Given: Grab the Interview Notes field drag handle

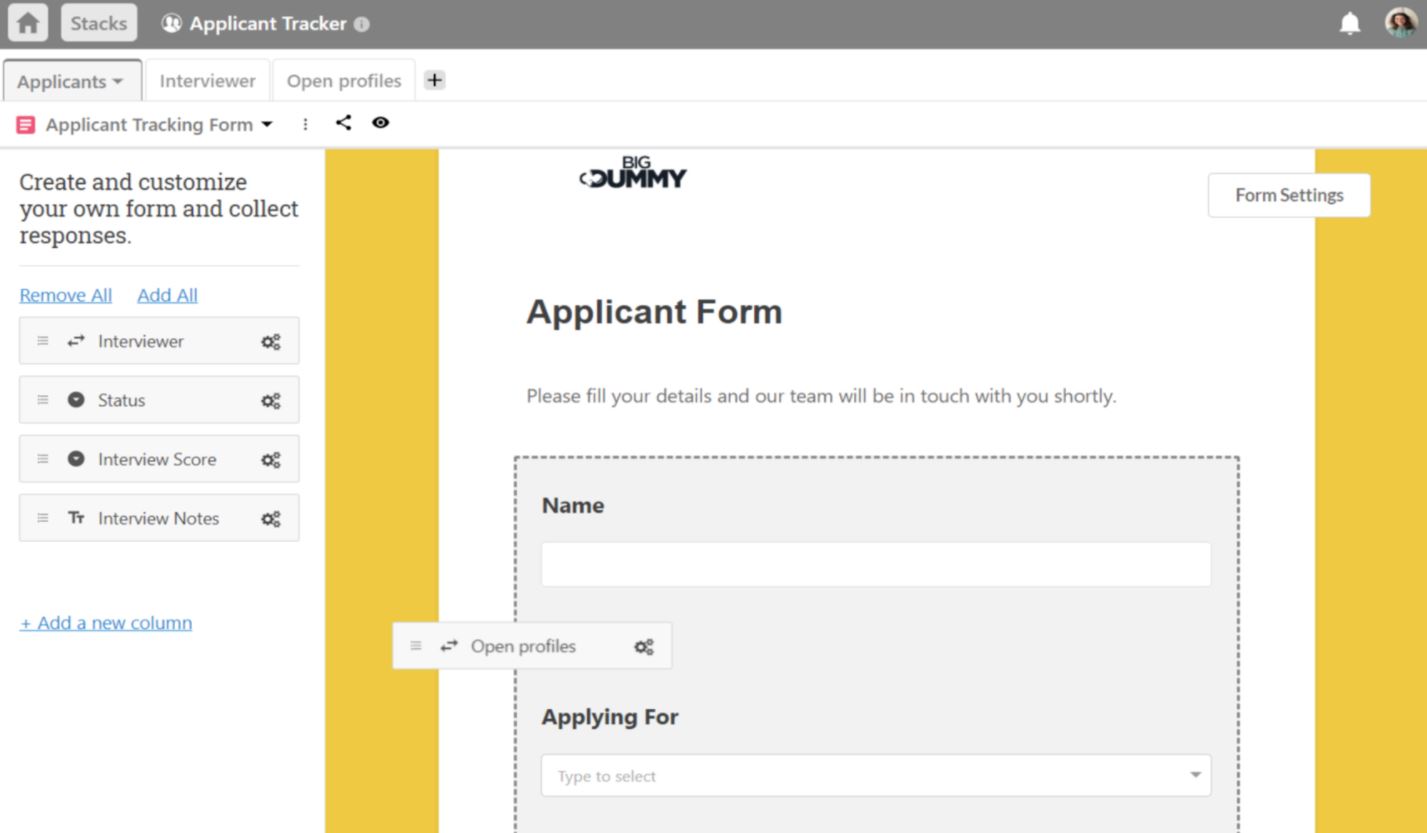Looking at the screenshot, I should tap(43, 518).
